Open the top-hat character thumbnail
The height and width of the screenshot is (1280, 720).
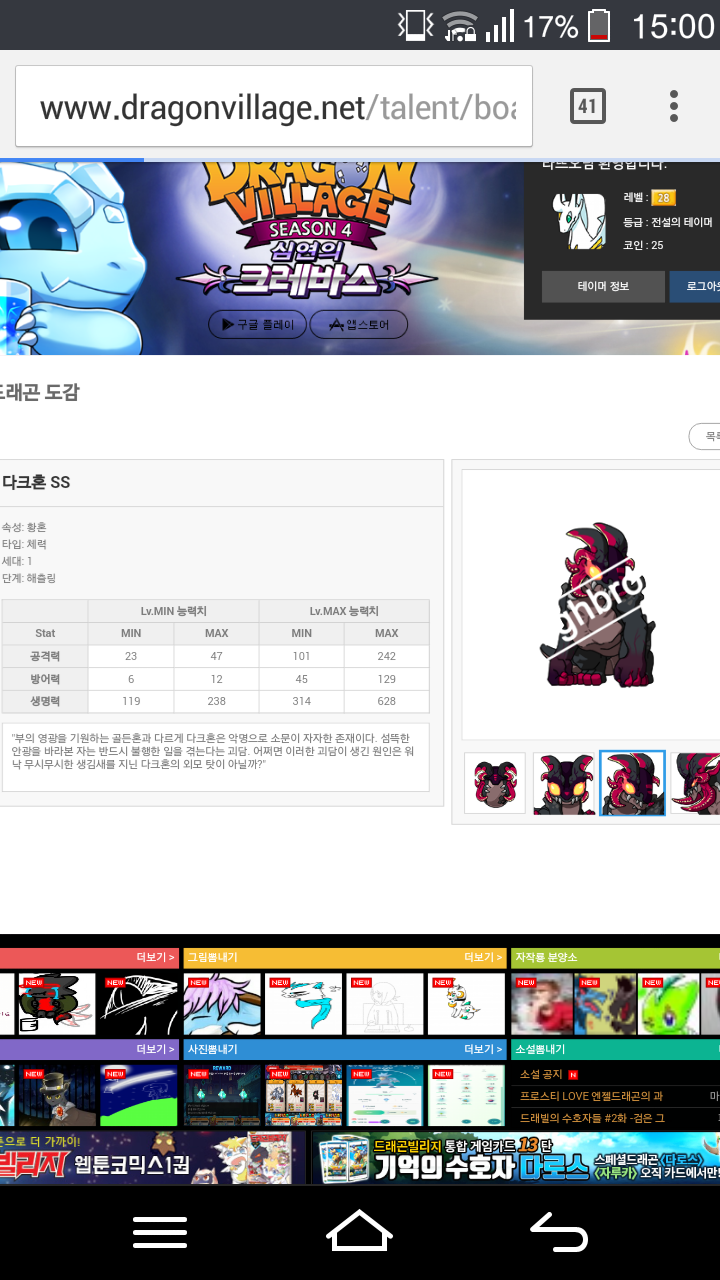point(56,1095)
